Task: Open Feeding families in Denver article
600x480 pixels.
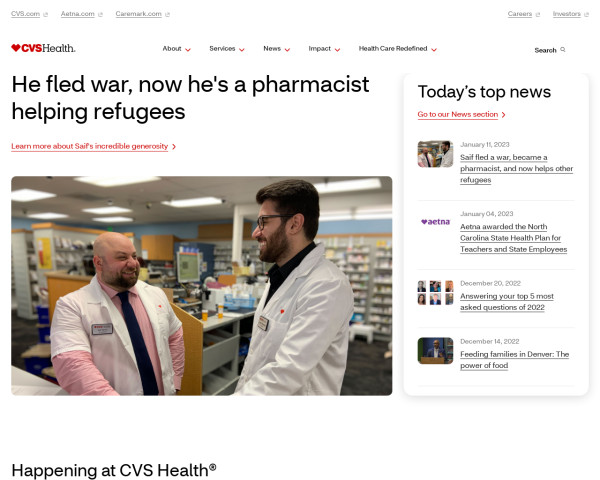Action: pyautogui.click(x=514, y=360)
